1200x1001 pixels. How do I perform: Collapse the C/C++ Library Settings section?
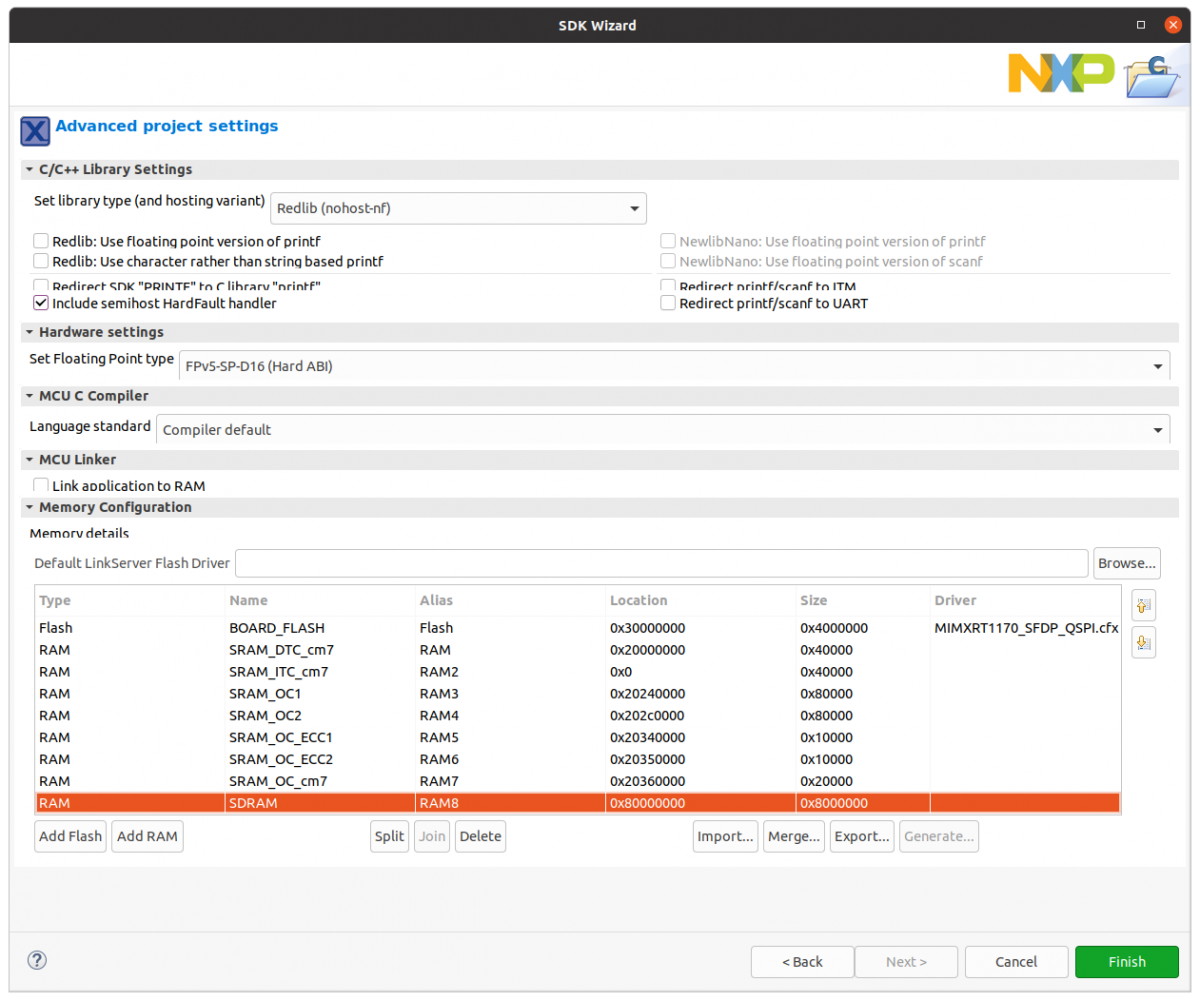pyautogui.click(x=29, y=170)
